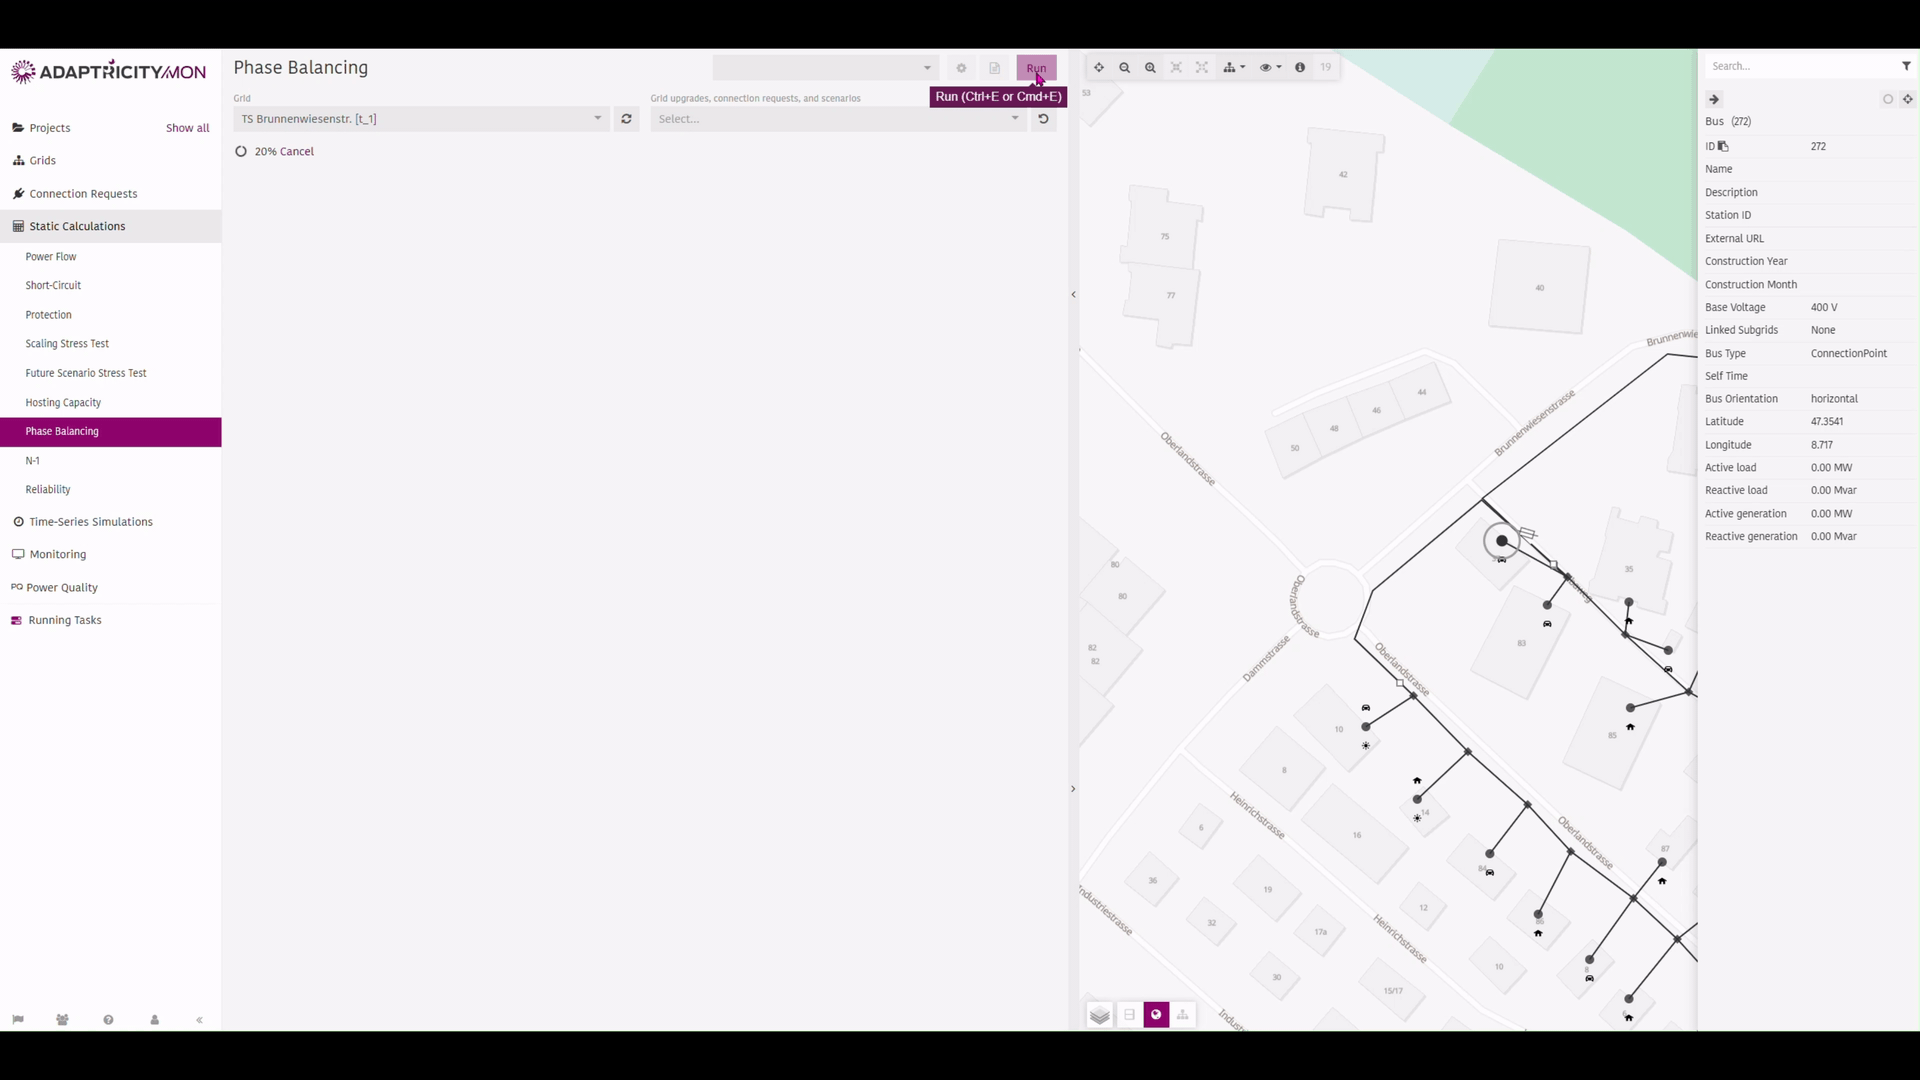Go to Power Flow calculation
The height and width of the screenshot is (1080, 1920).
point(51,257)
